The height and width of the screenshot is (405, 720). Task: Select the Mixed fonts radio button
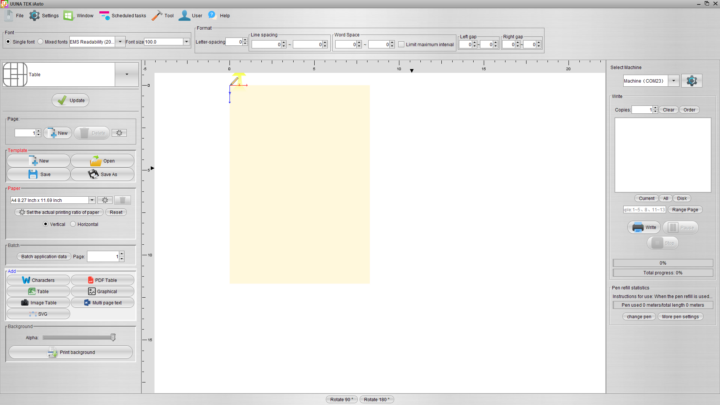click(40, 42)
